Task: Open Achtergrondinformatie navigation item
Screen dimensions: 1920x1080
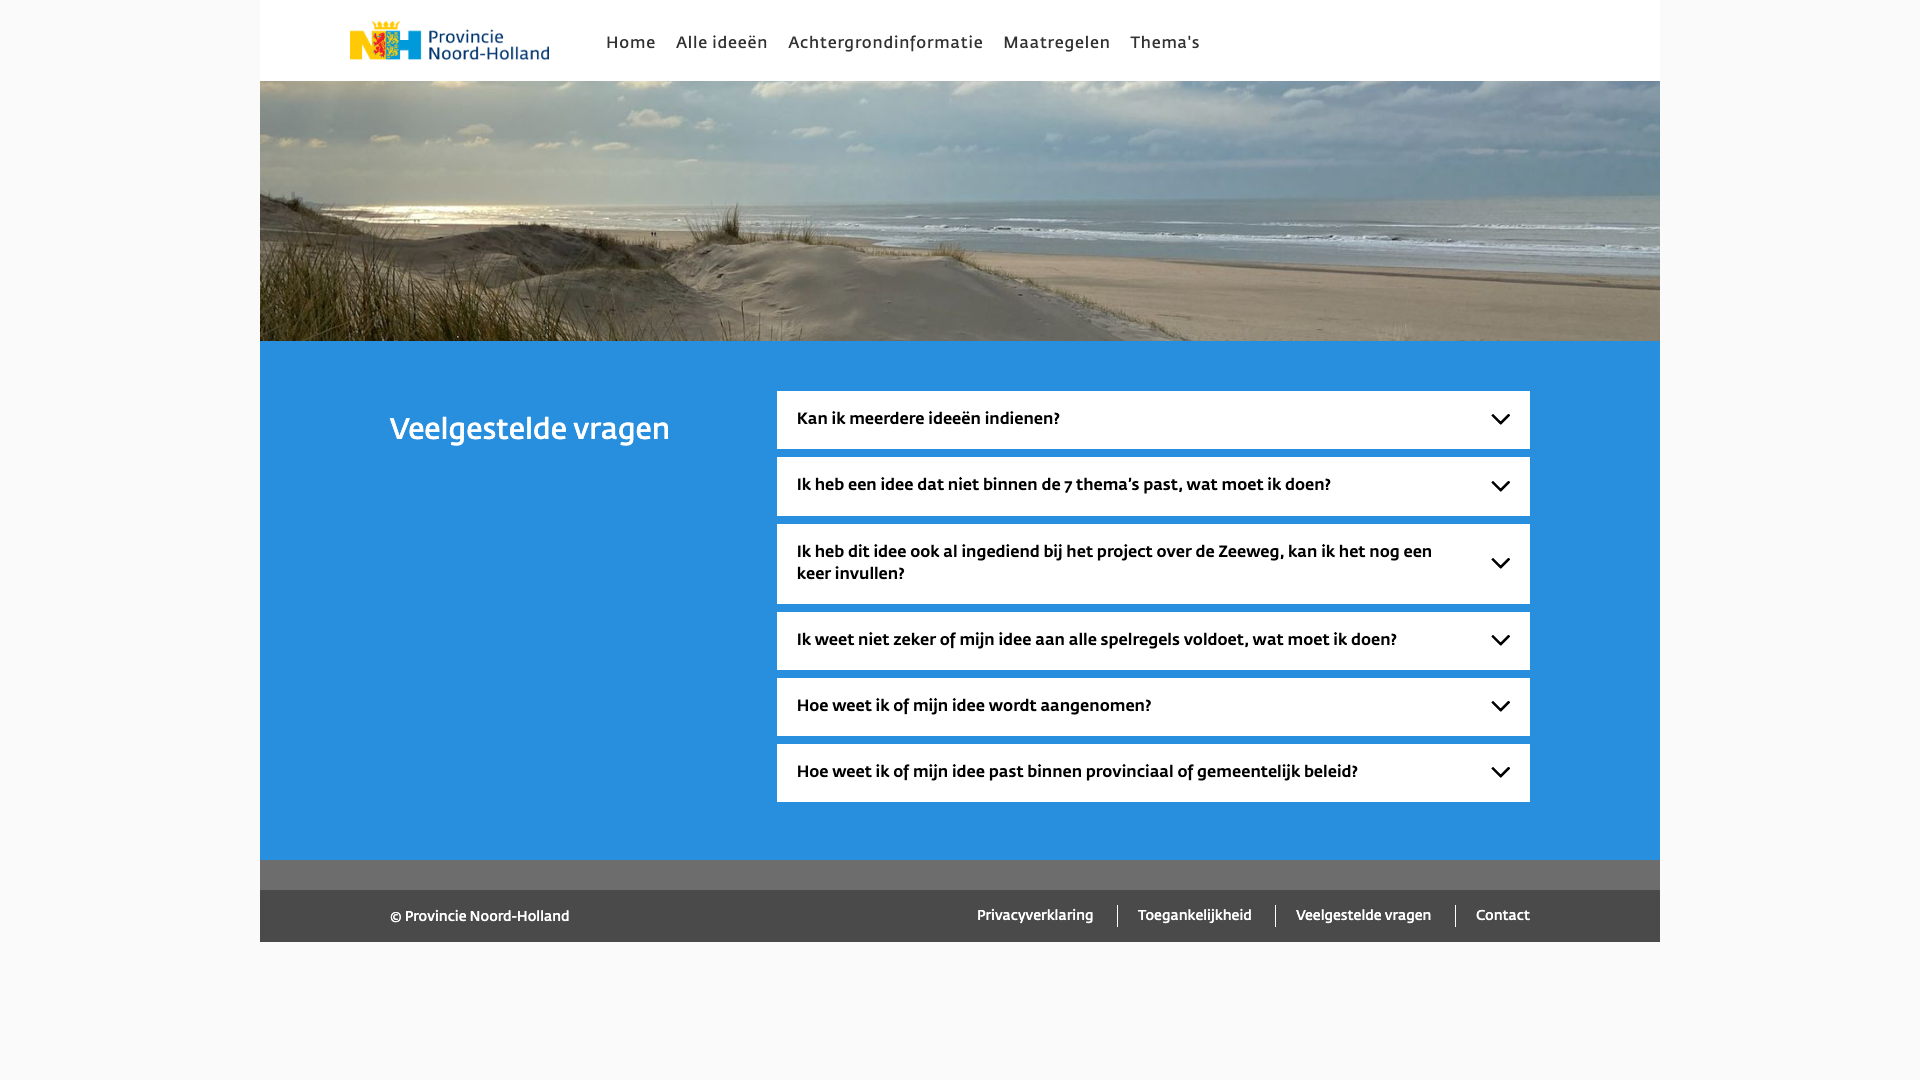Action: 885,43
